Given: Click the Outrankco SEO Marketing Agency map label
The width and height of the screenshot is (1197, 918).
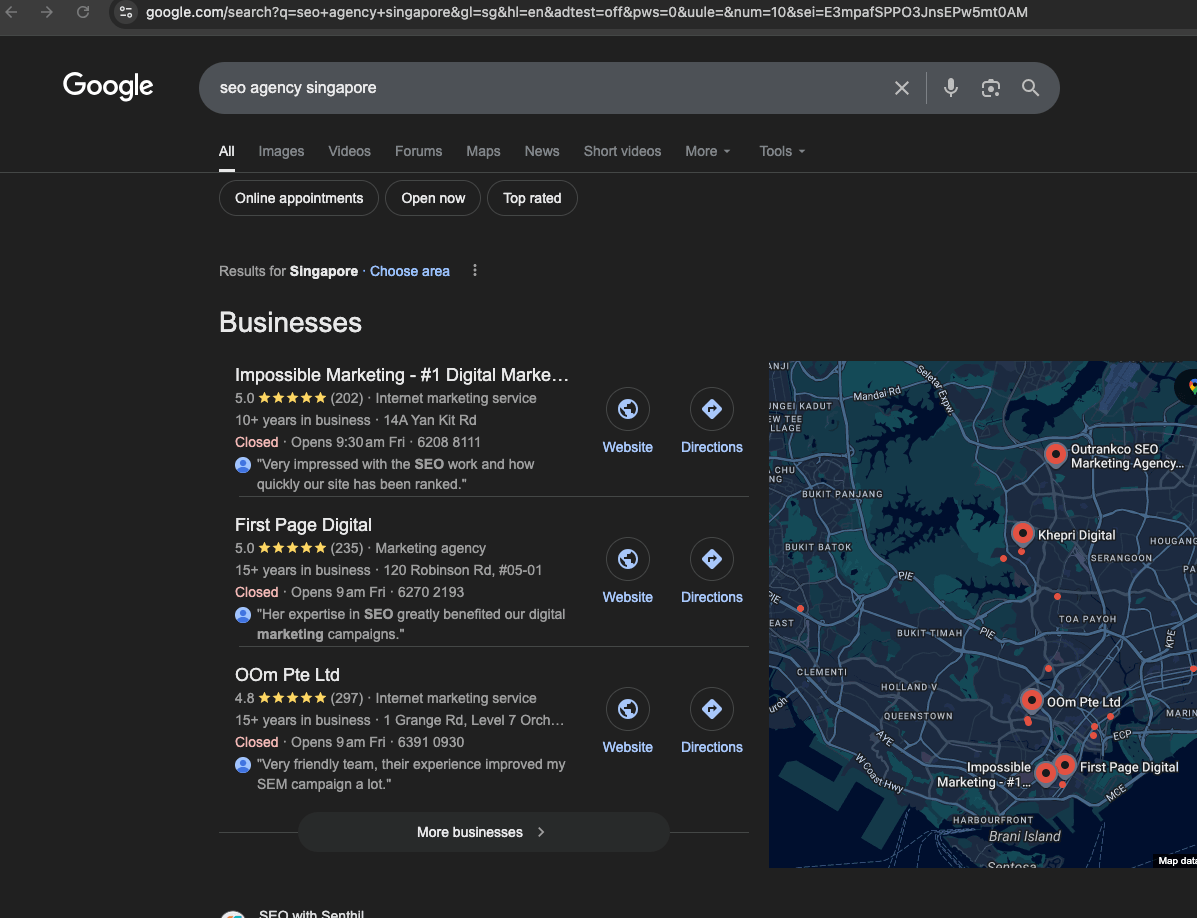Looking at the screenshot, I should [x=1128, y=456].
